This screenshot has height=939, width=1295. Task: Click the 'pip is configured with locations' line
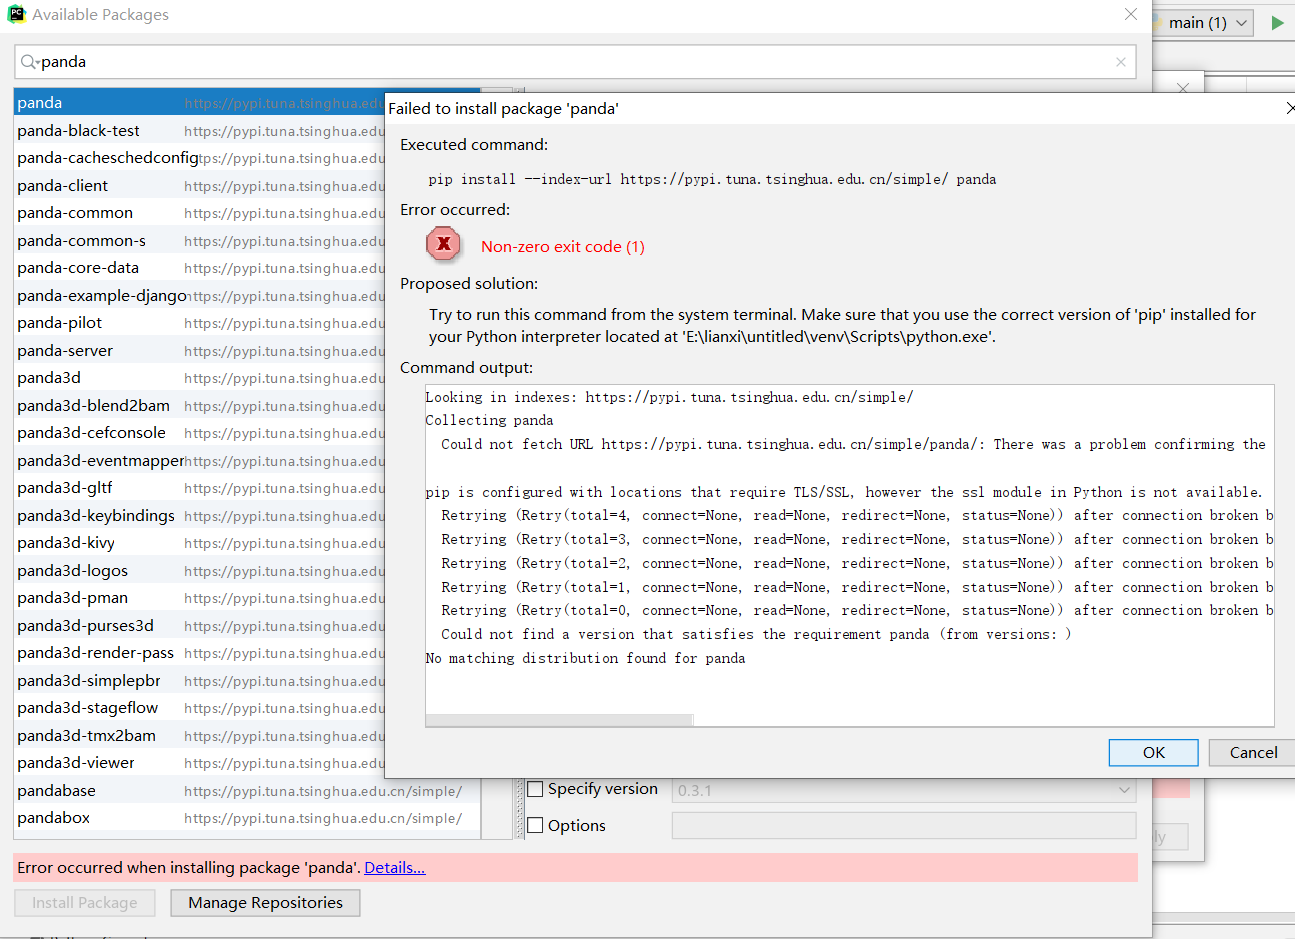pos(843,492)
